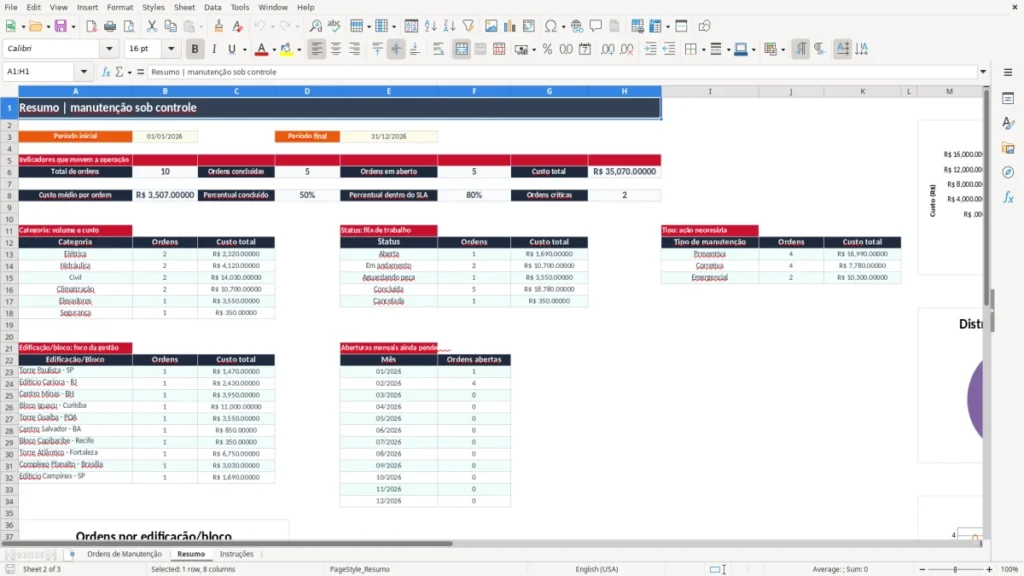The height and width of the screenshot is (576, 1024).
Task: Adjust the zoom slider handle
Action: coord(955,569)
